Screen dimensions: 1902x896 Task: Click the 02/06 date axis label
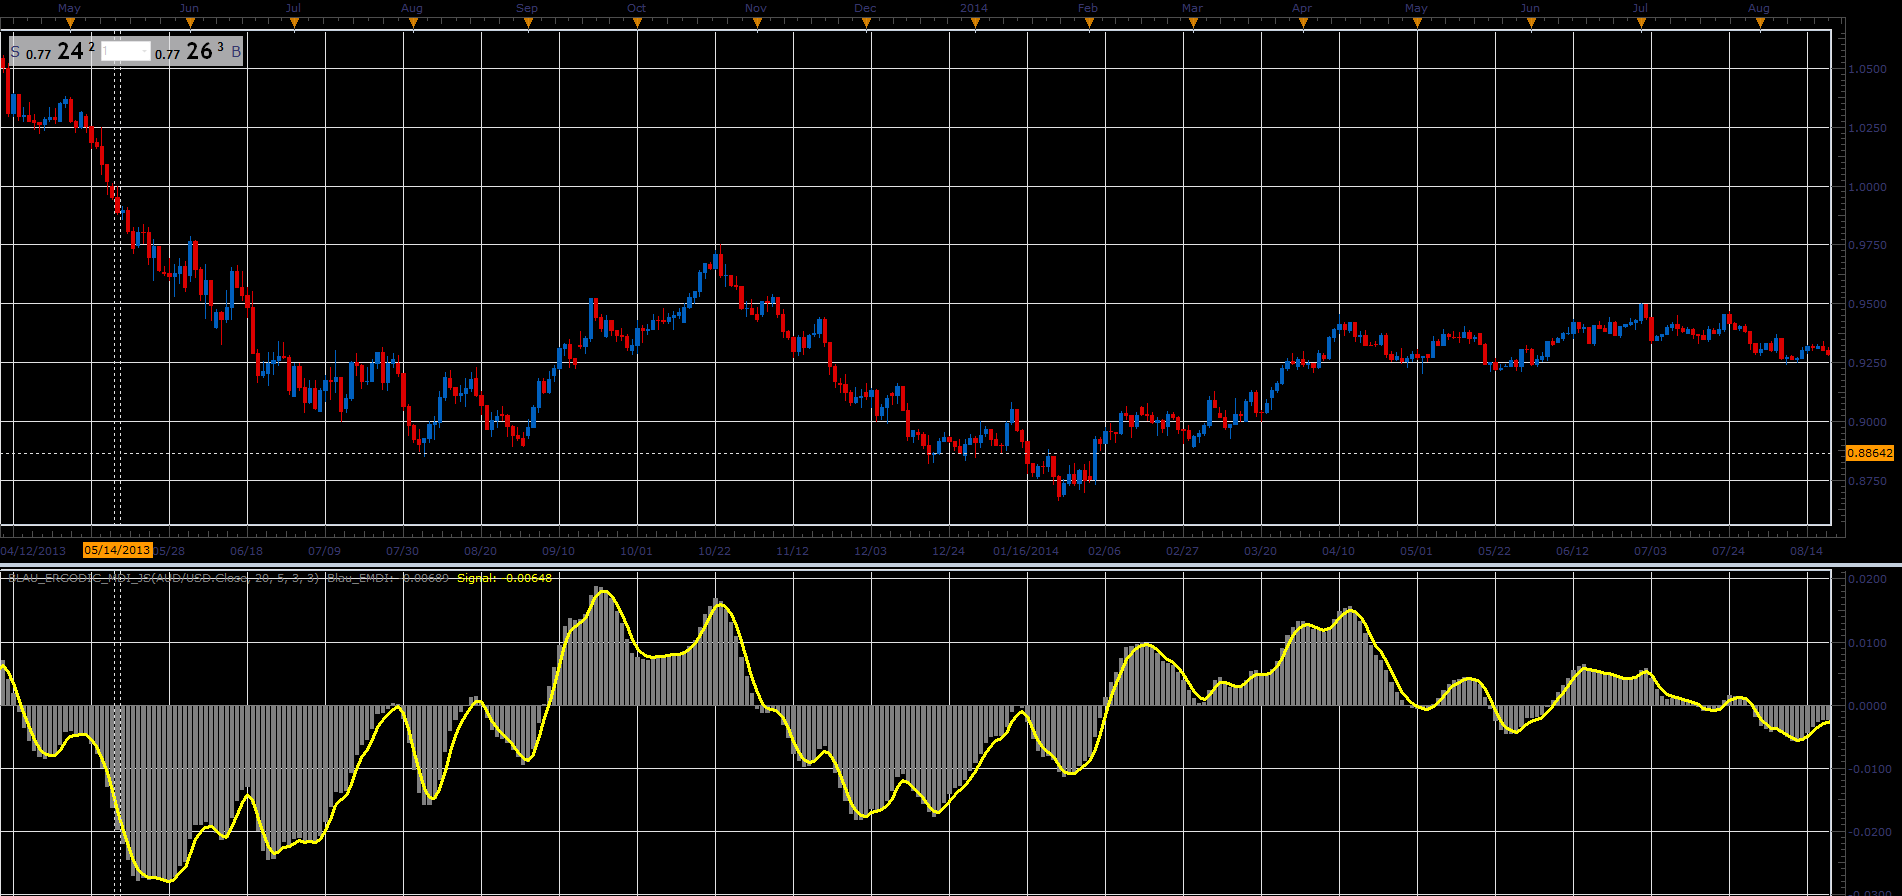tap(1104, 551)
